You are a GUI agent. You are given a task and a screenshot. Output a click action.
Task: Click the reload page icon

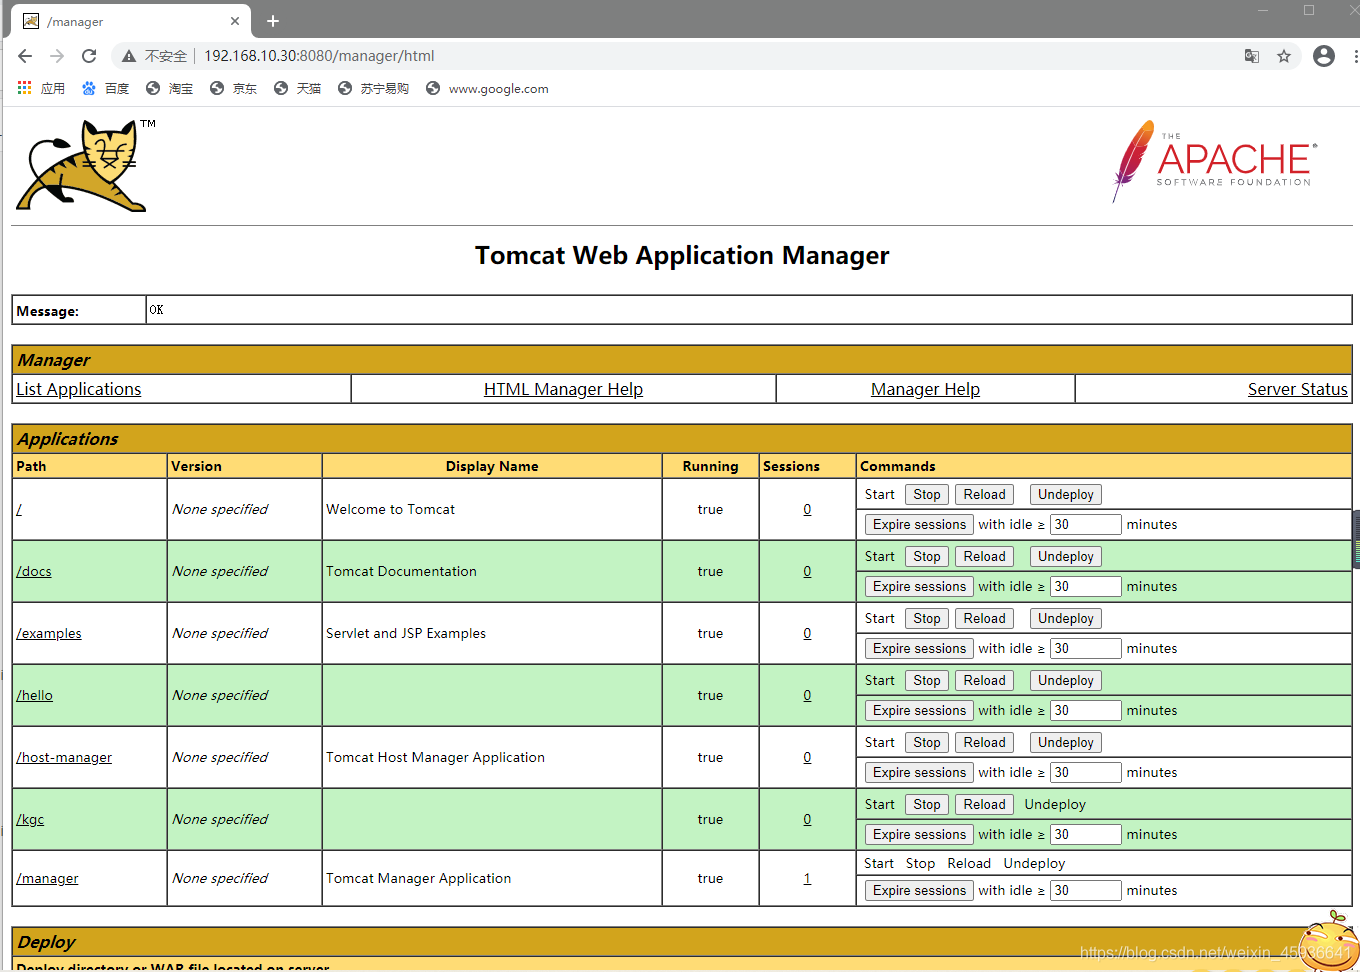[89, 56]
